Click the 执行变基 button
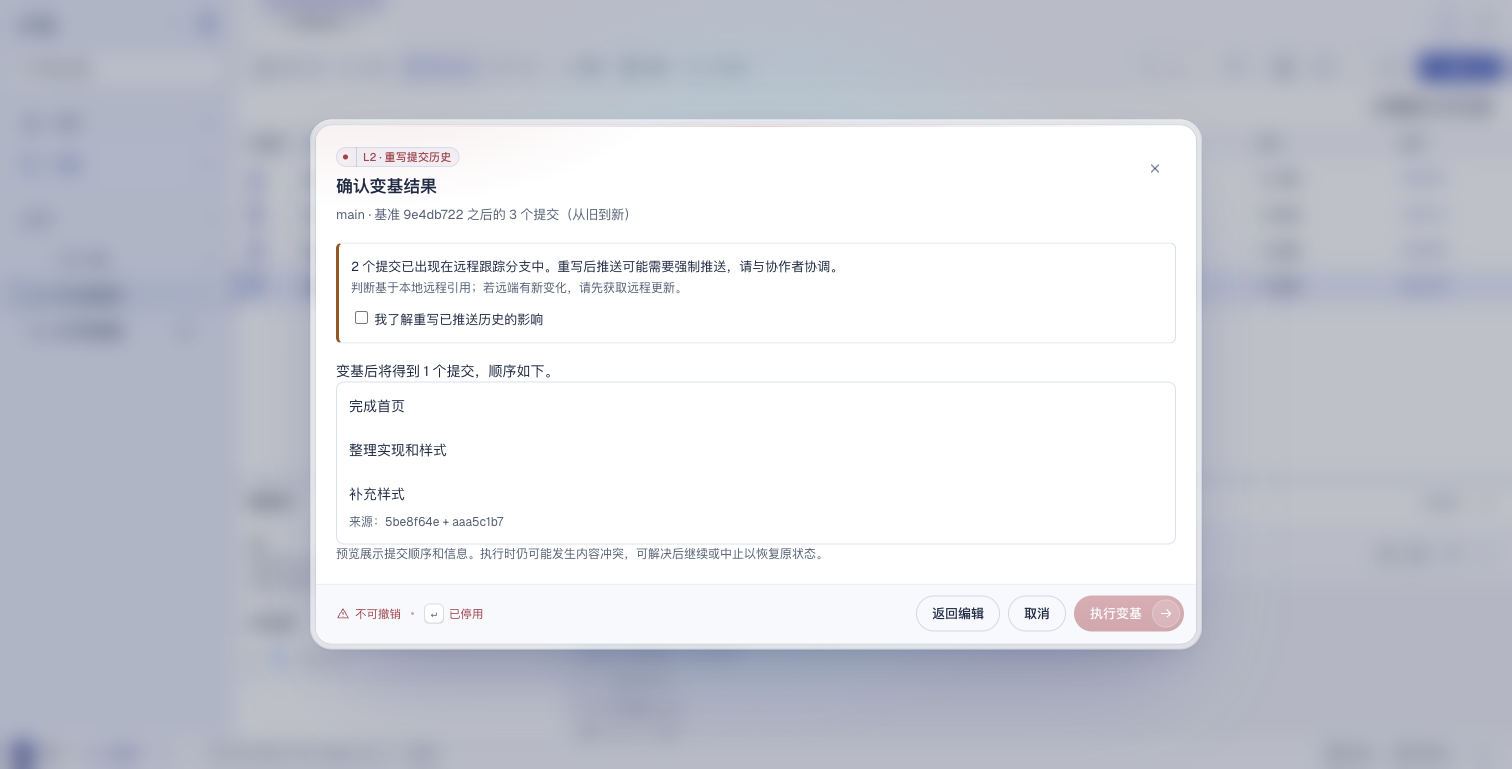Viewport: 1512px width, 769px height. pos(1129,614)
